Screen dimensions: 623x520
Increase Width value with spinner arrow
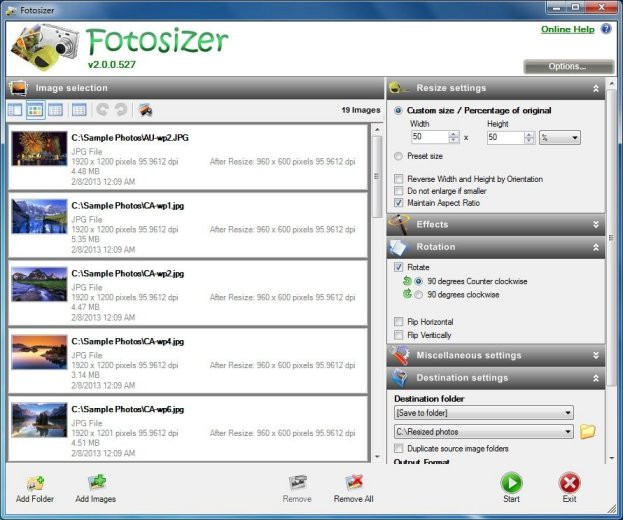pos(453,134)
